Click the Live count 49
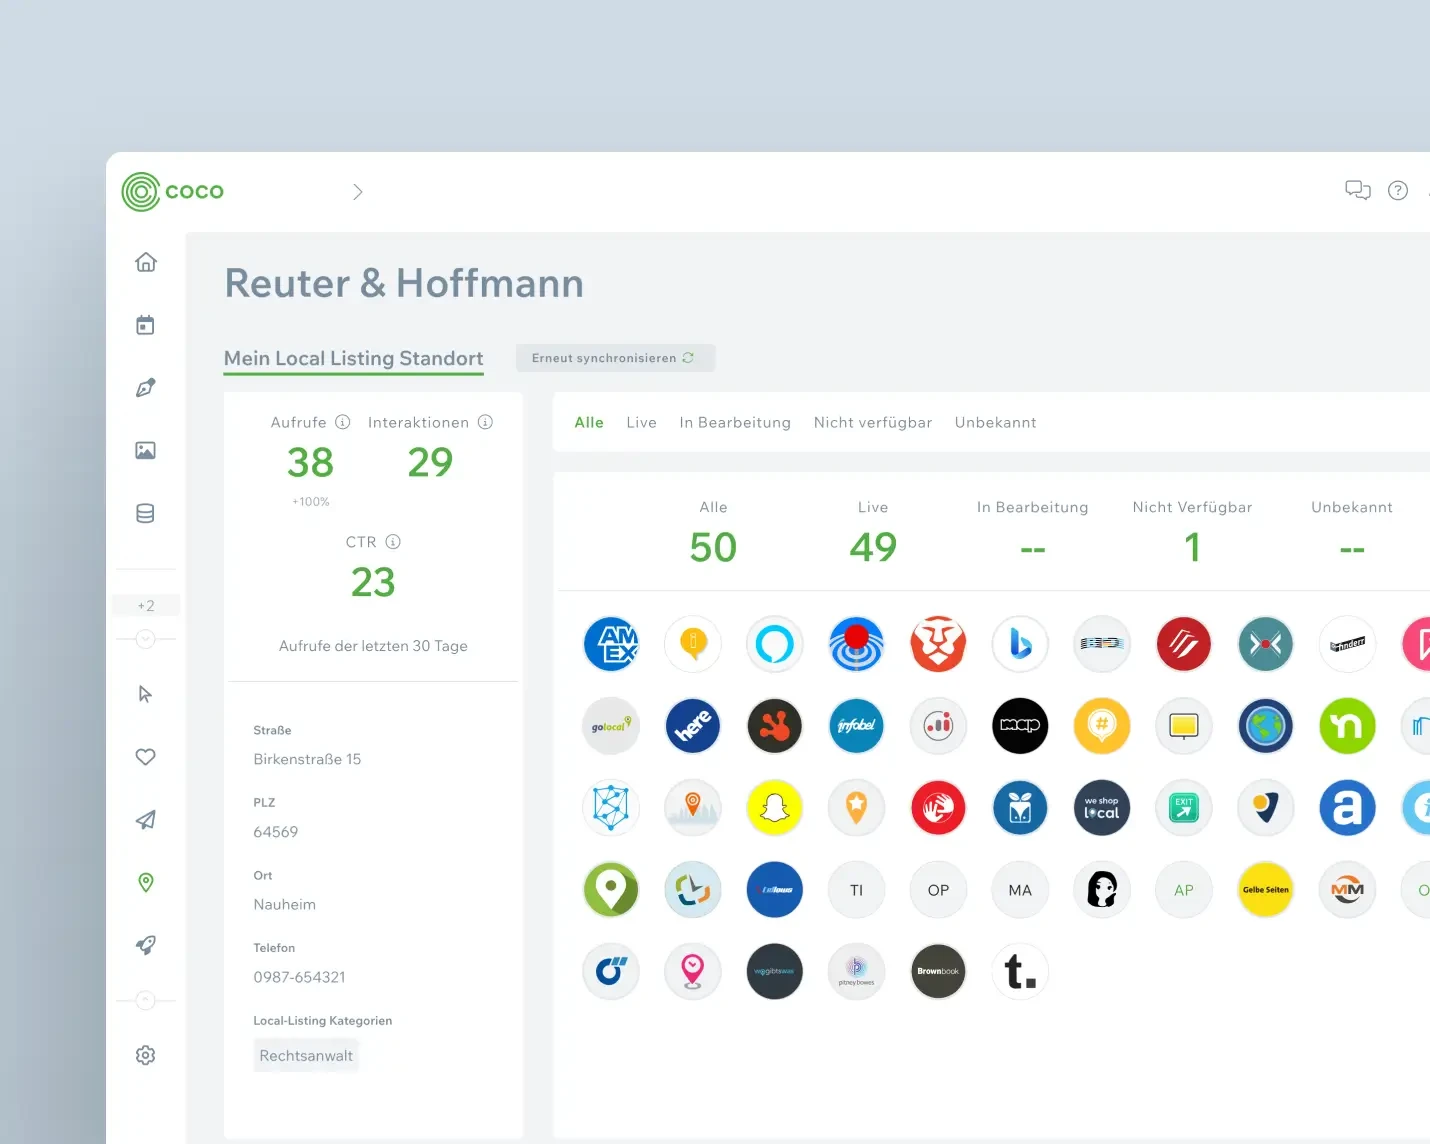 coord(873,547)
